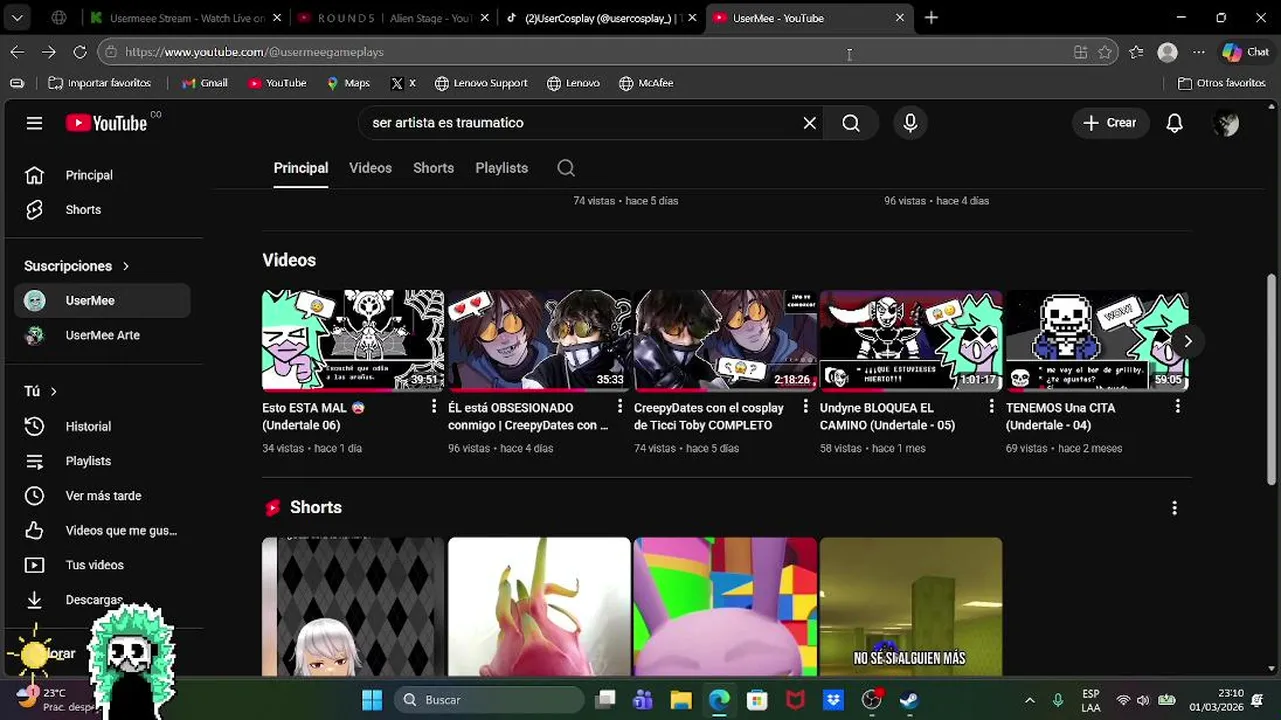Open options for TENEMOS Una CITA video
Image resolution: width=1281 pixels, height=720 pixels.
[1178, 407]
